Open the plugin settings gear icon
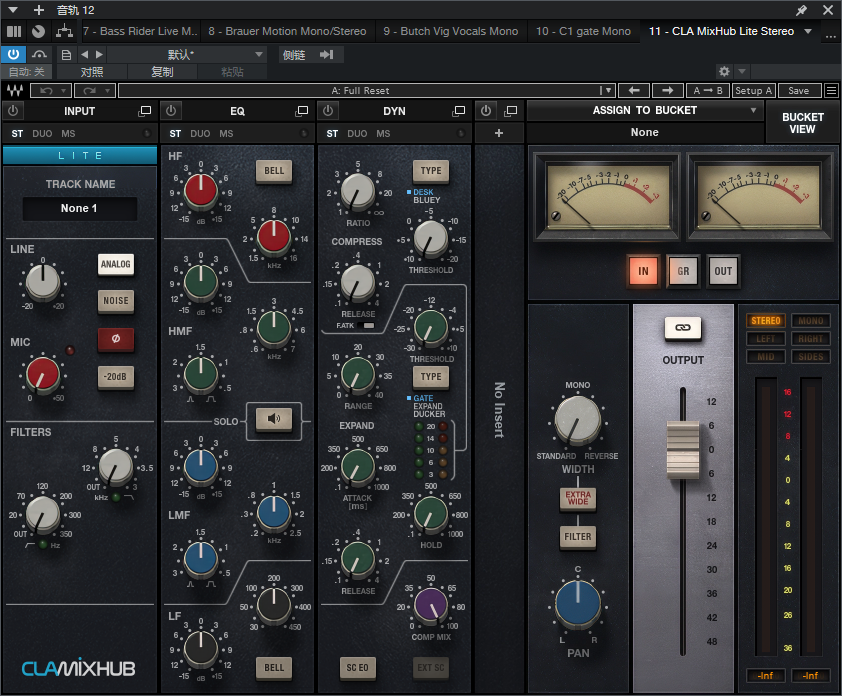 (x=724, y=71)
